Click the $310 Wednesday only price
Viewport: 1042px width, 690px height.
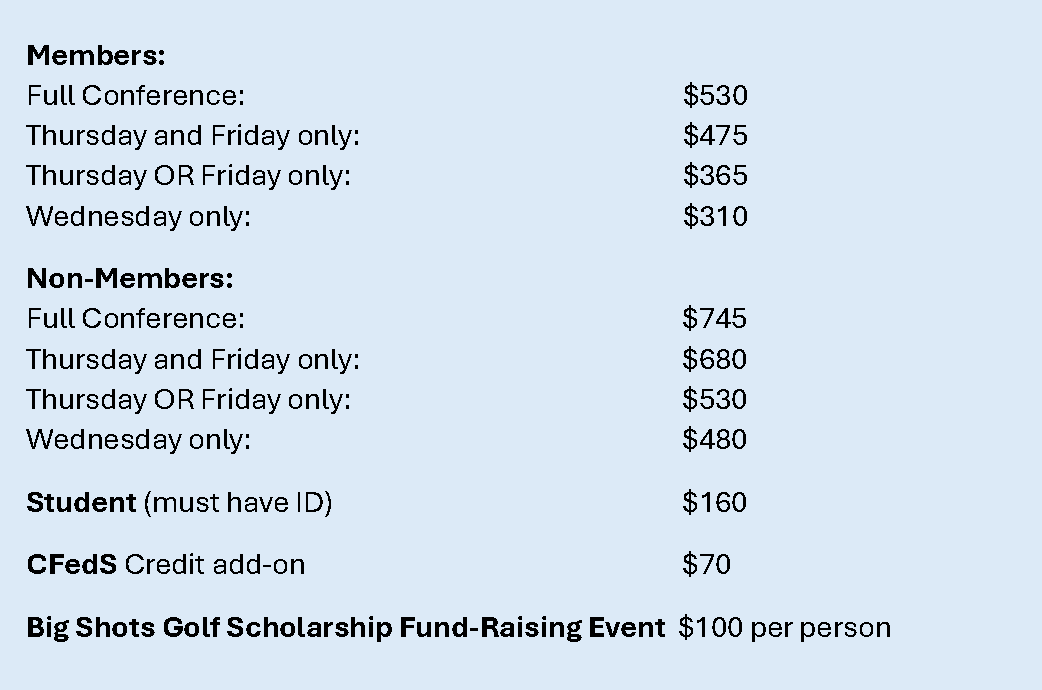coord(715,217)
